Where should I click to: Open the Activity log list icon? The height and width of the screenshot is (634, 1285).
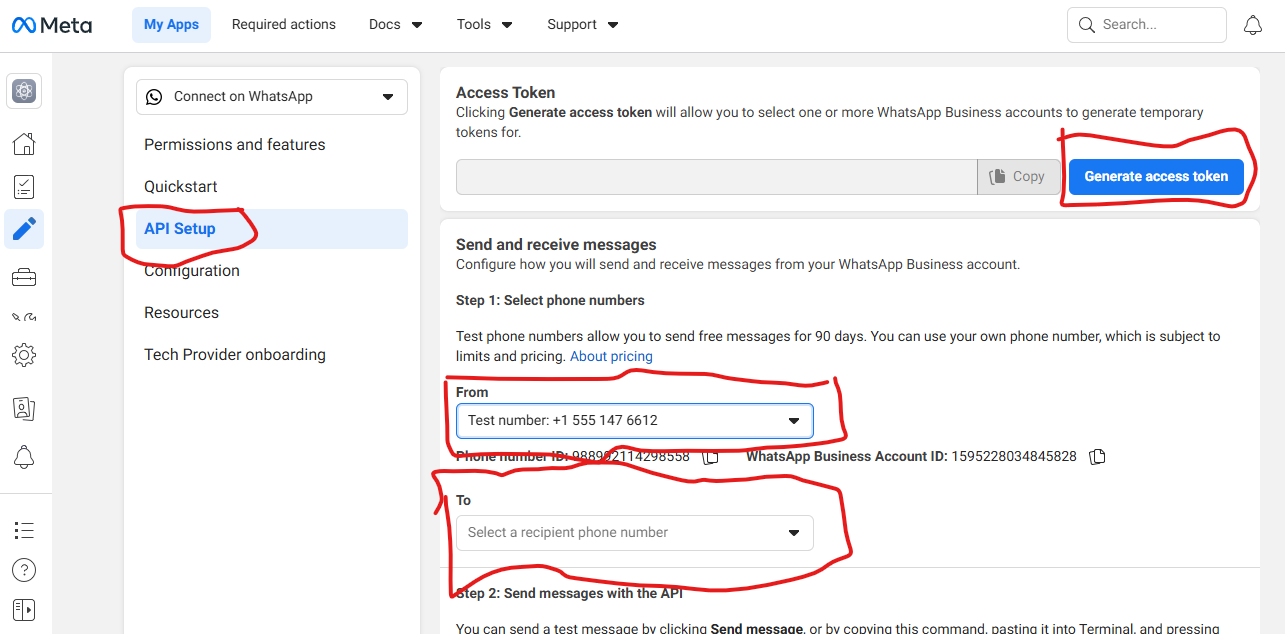click(x=23, y=530)
